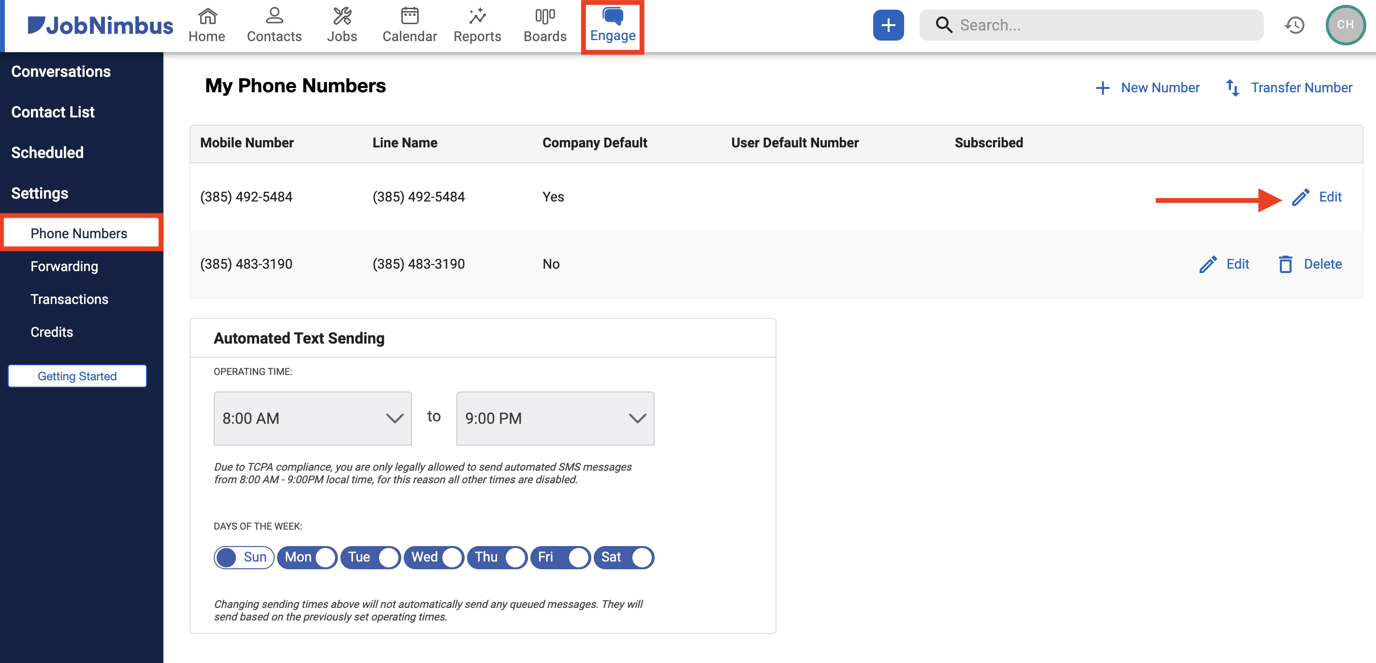Open the Calendar icon
Image resolution: width=1376 pixels, height=663 pixels.
point(409,24)
